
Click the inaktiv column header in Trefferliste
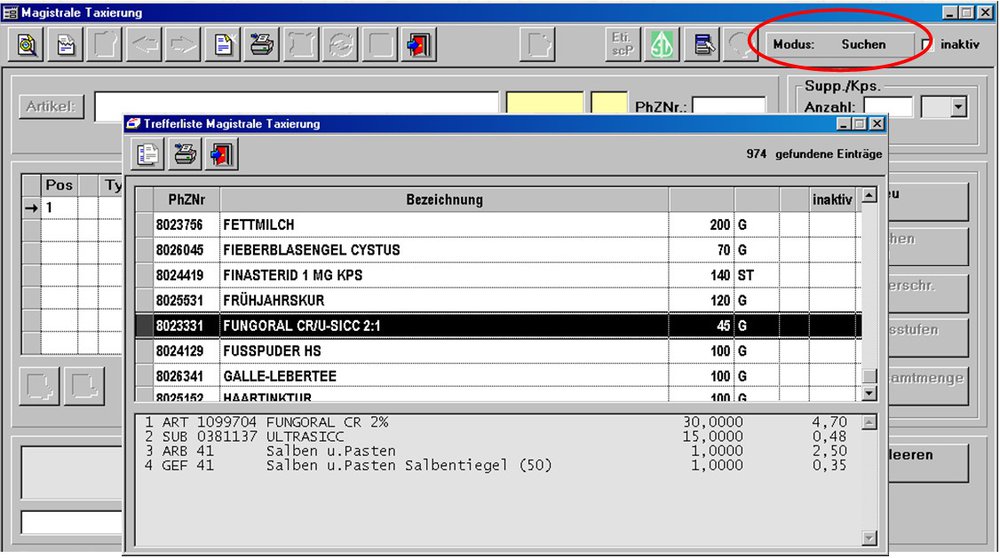coord(832,200)
